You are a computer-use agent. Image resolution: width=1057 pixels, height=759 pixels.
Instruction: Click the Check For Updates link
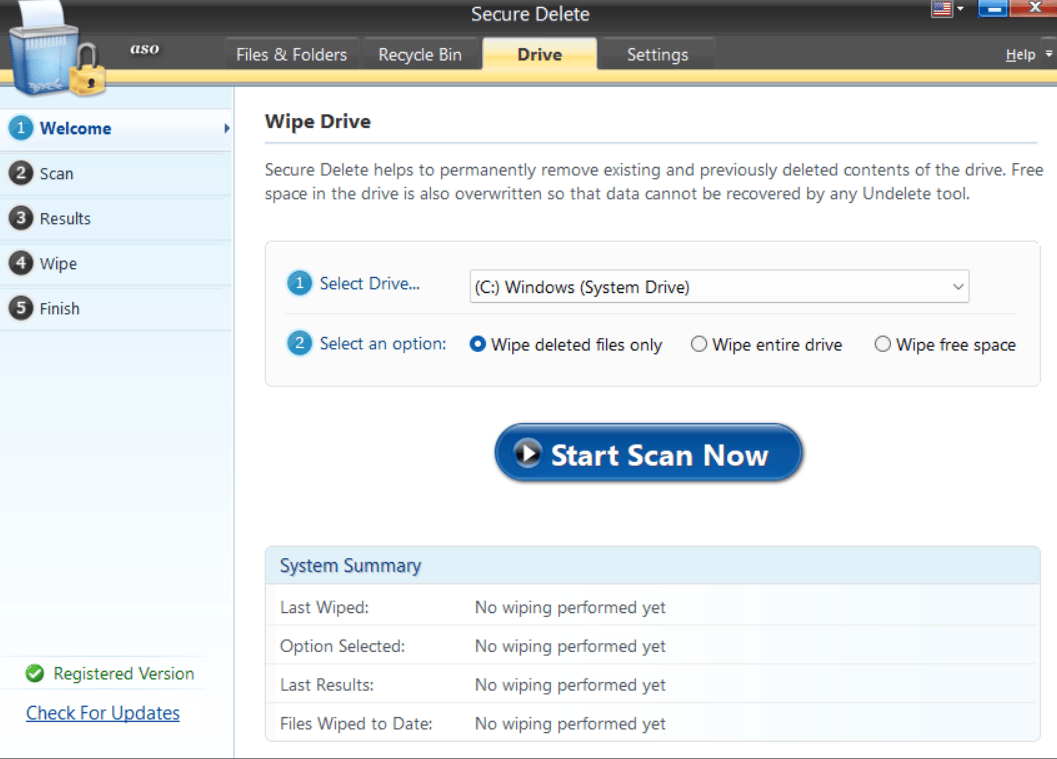103,713
